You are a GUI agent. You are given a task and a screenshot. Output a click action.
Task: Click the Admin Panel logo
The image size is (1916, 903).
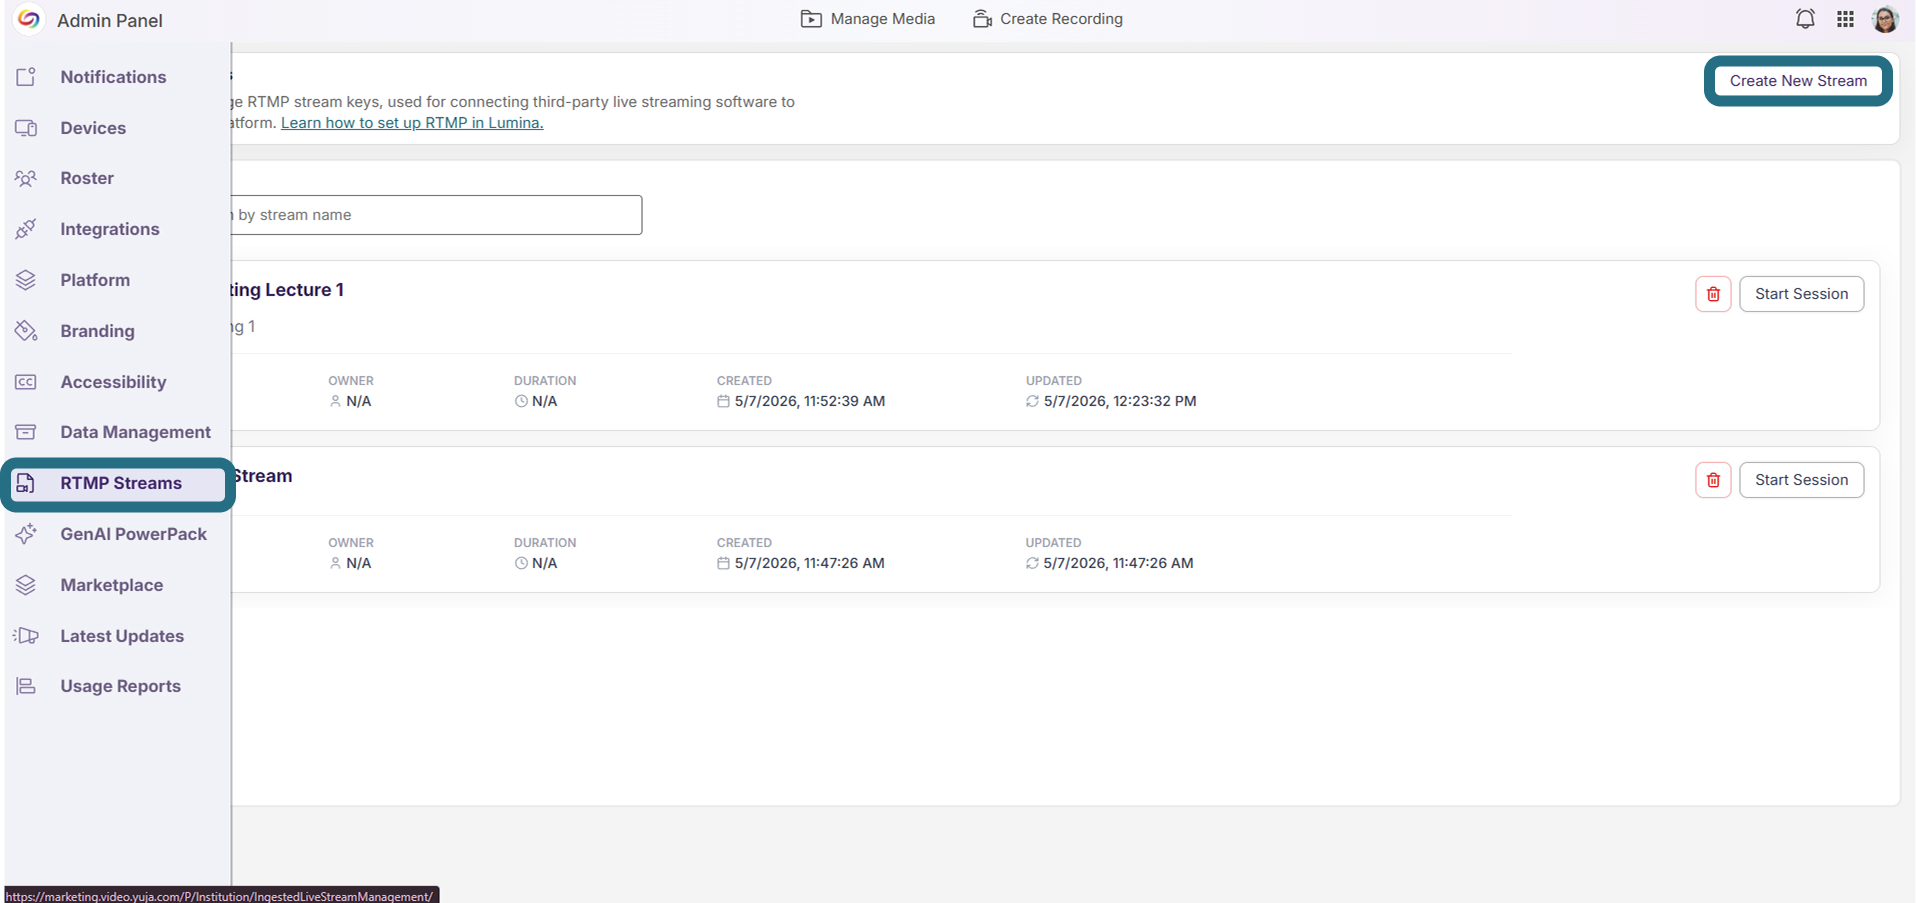click(29, 19)
